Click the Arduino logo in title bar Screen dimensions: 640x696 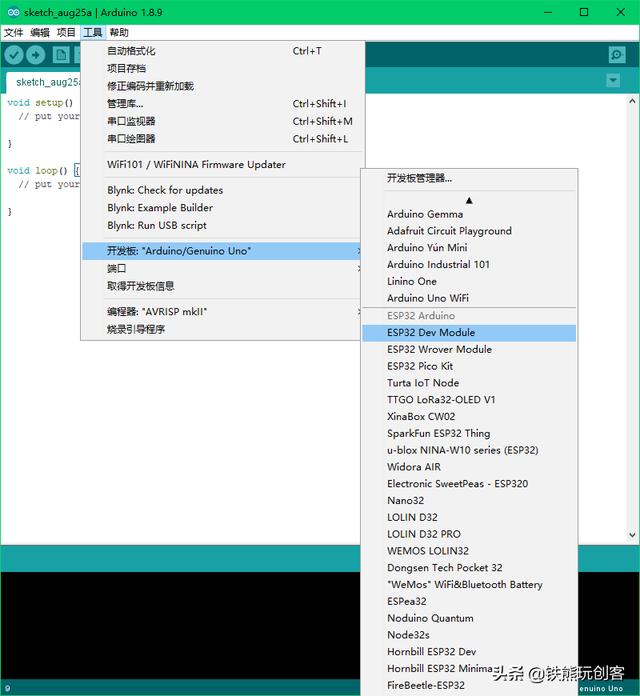[x=14, y=12]
